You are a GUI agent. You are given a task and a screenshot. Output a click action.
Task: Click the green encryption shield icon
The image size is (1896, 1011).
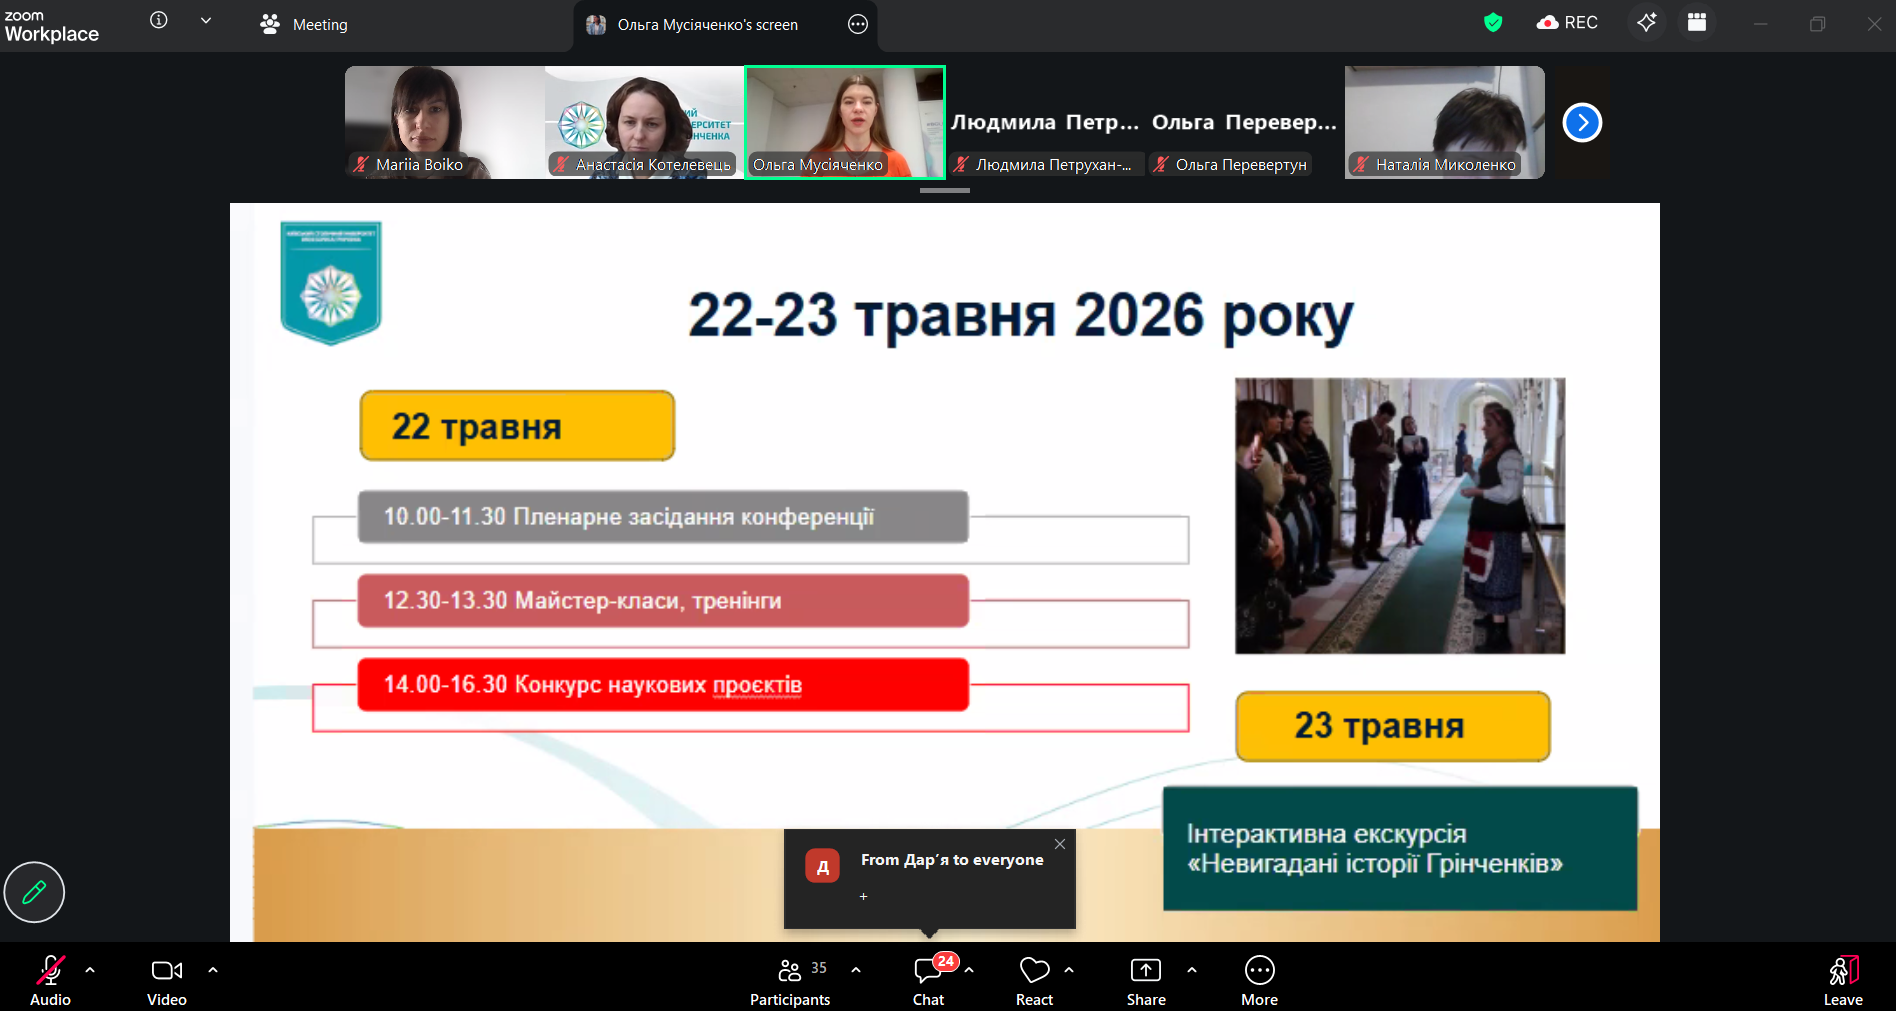tap(1492, 23)
